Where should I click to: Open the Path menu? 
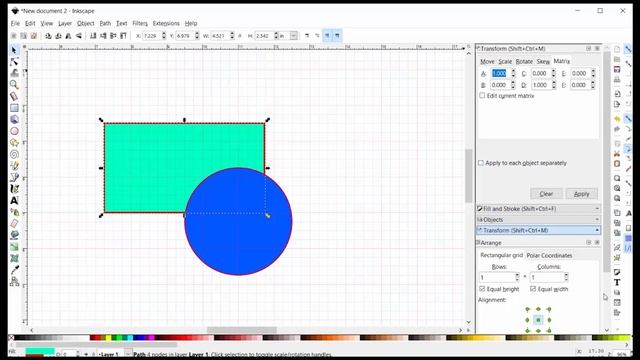[x=105, y=23]
